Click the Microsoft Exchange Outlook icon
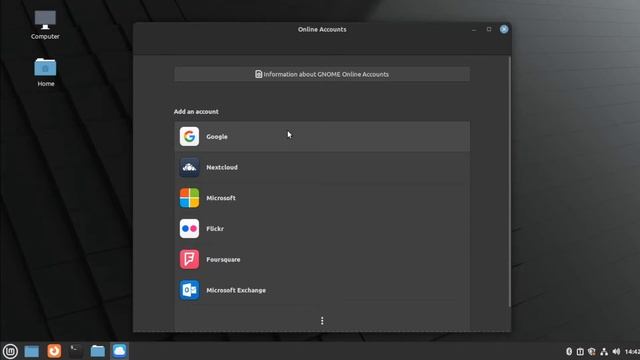 (189, 290)
